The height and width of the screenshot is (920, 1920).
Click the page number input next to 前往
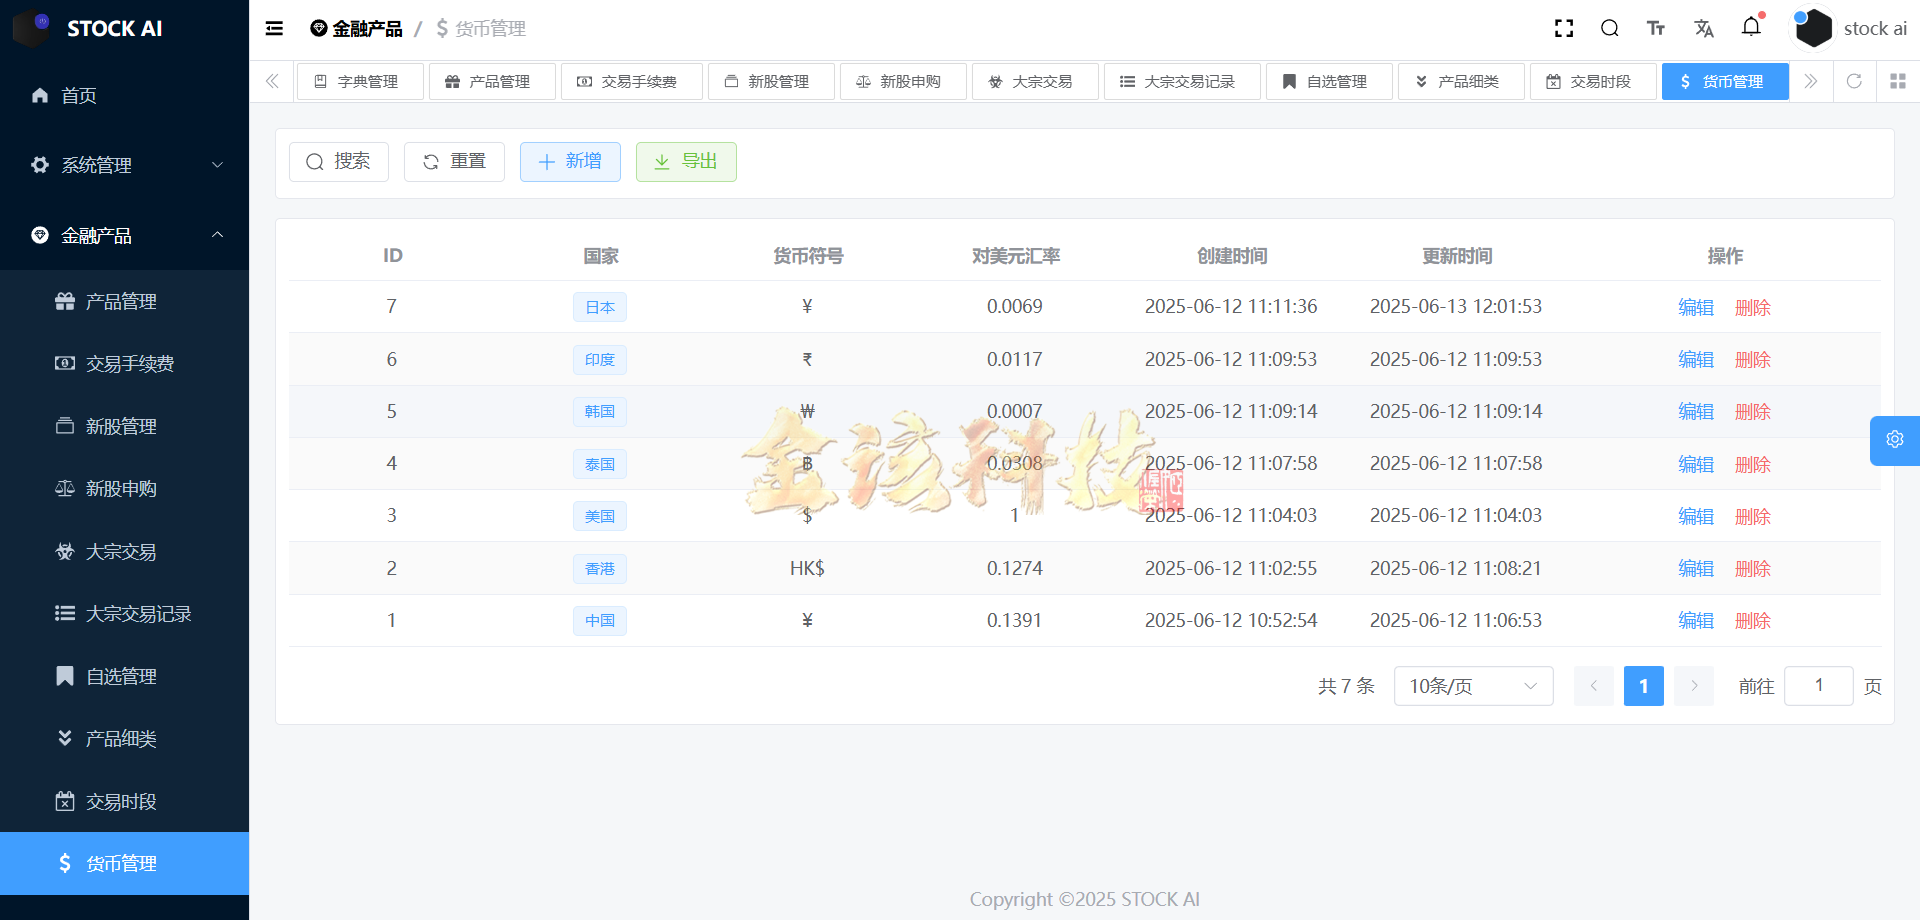tap(1818, 686)
